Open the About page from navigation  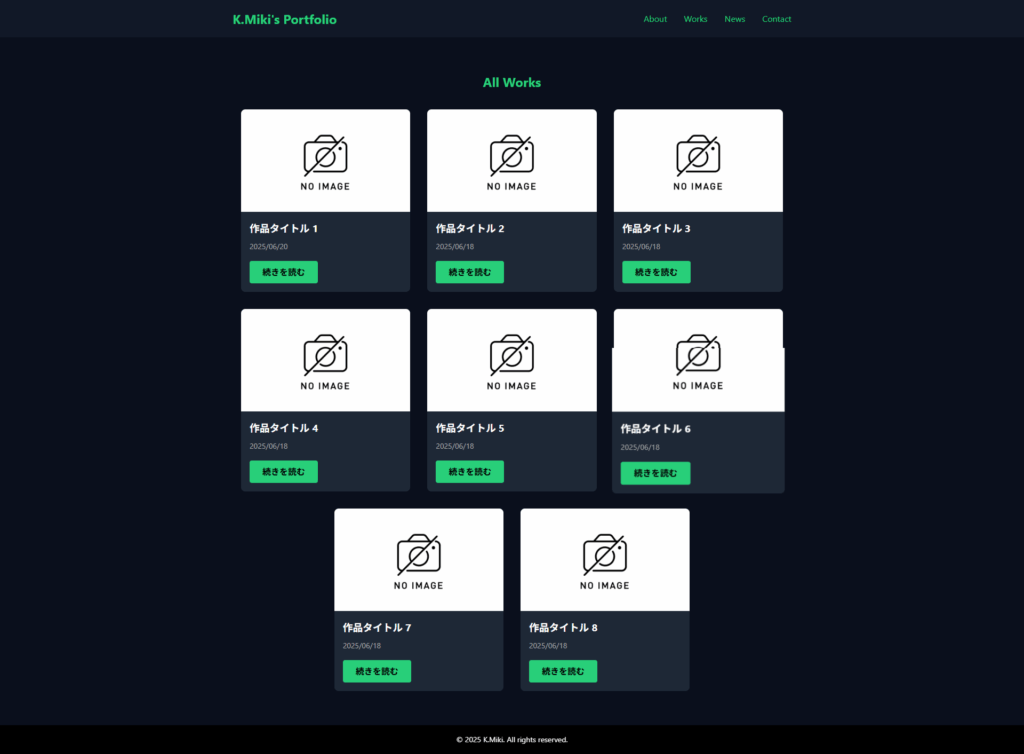655,19
